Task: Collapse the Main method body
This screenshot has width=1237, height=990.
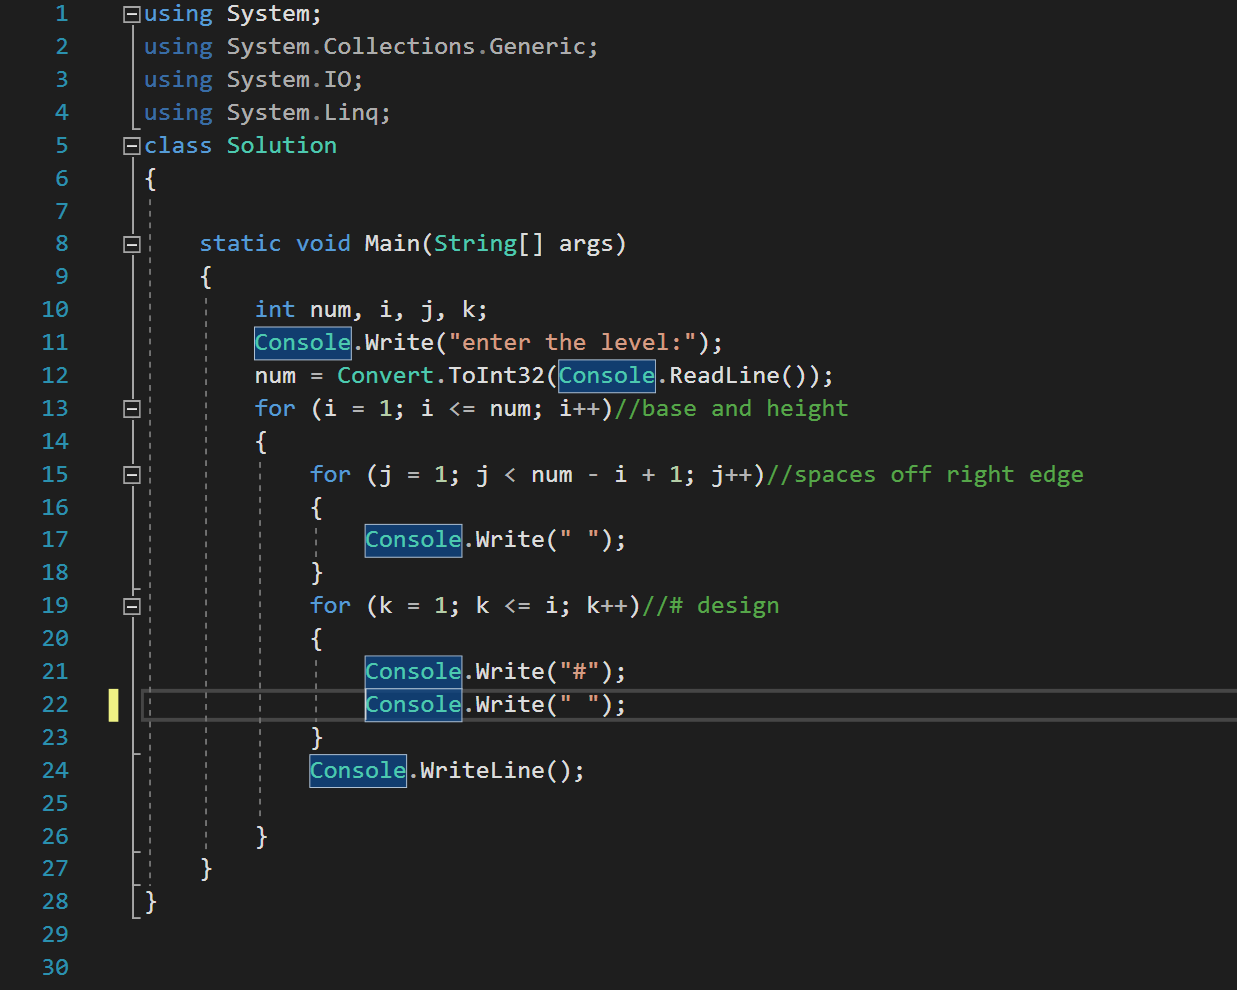Action: click(131, 243)
